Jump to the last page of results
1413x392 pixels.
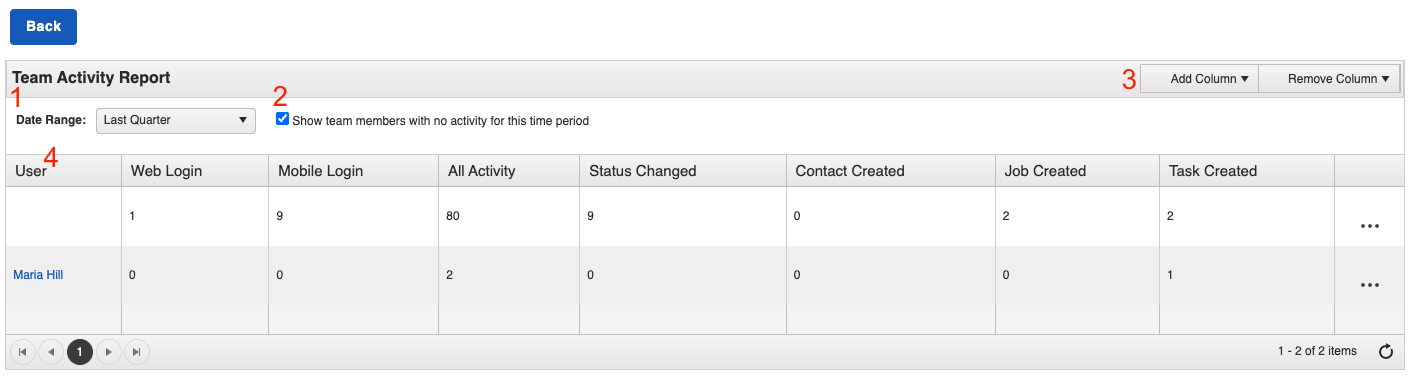[137, 351]
